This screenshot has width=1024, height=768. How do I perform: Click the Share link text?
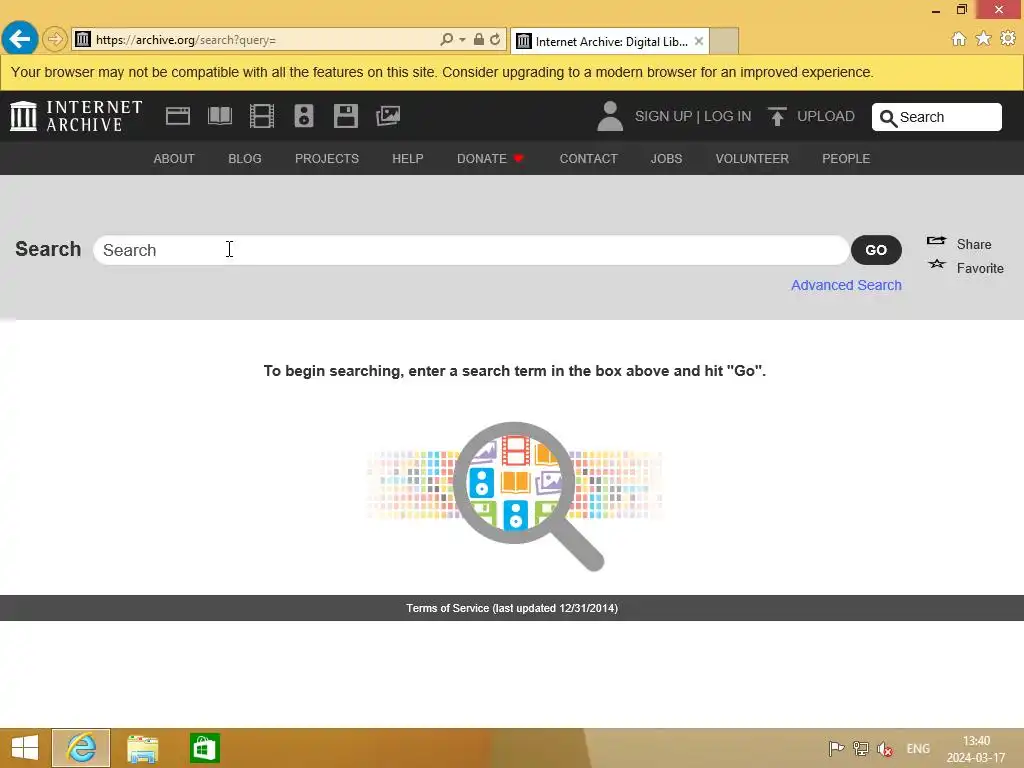pyautogui.click(x=974, y=244)
